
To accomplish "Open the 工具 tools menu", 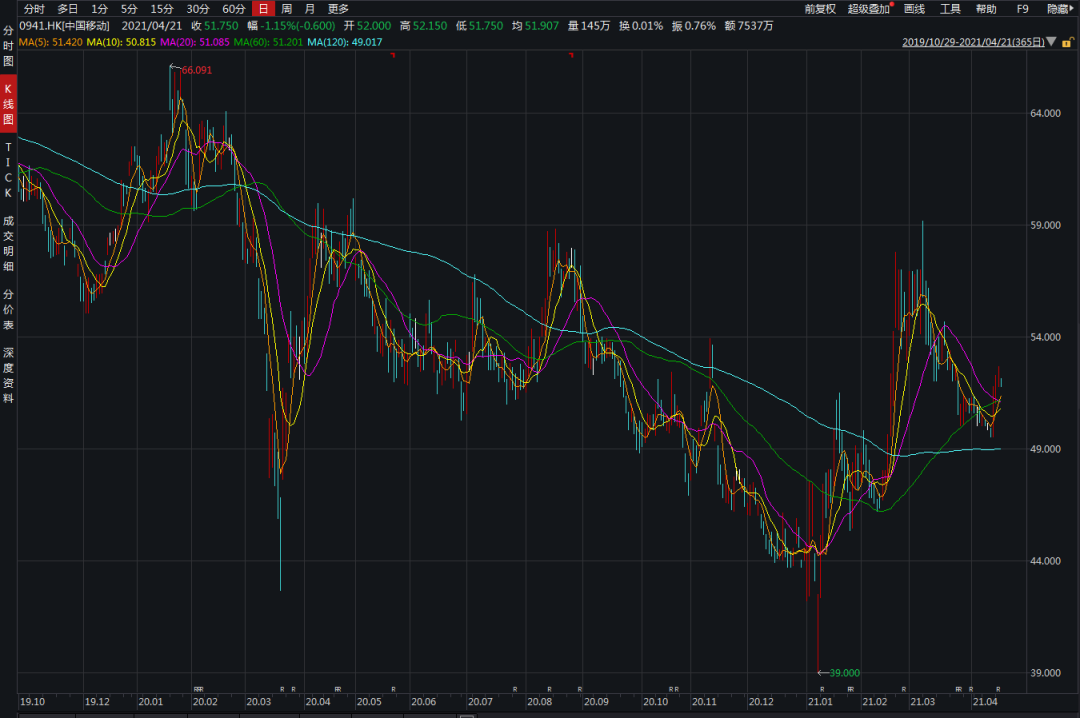I will (x=950, y=9).
